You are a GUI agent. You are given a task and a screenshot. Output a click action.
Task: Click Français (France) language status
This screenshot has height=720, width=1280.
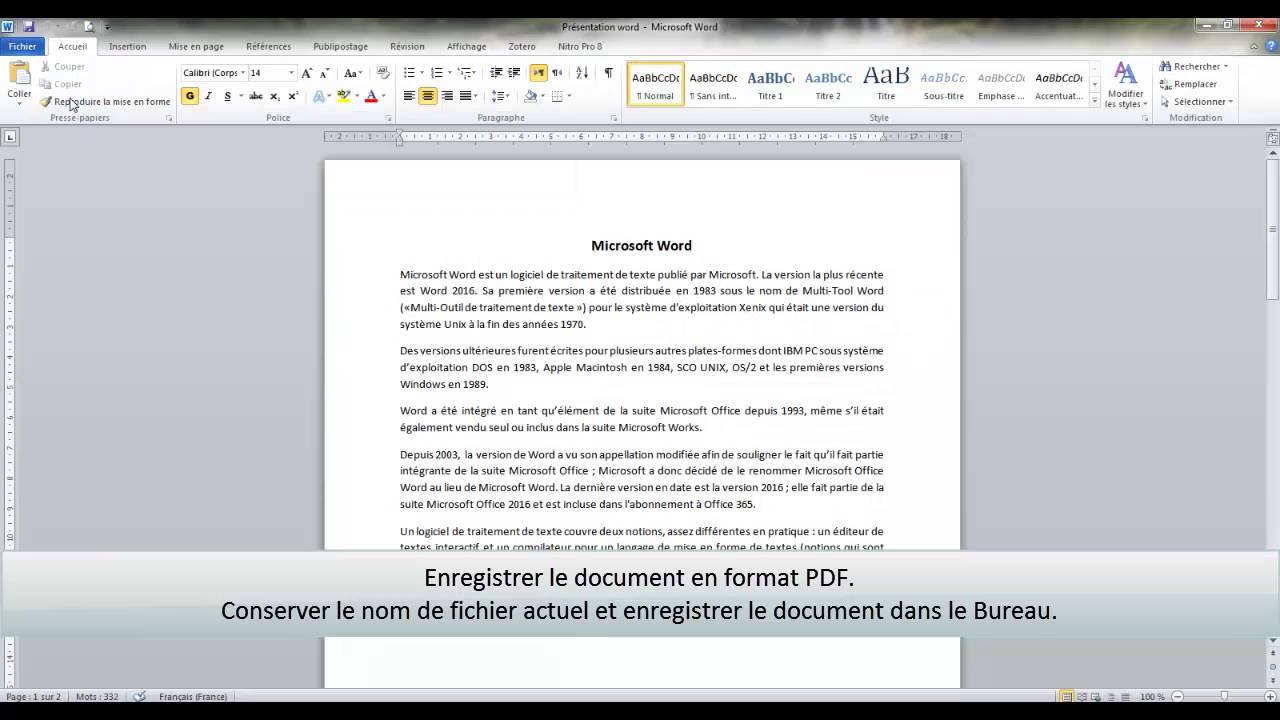(192, 696)
